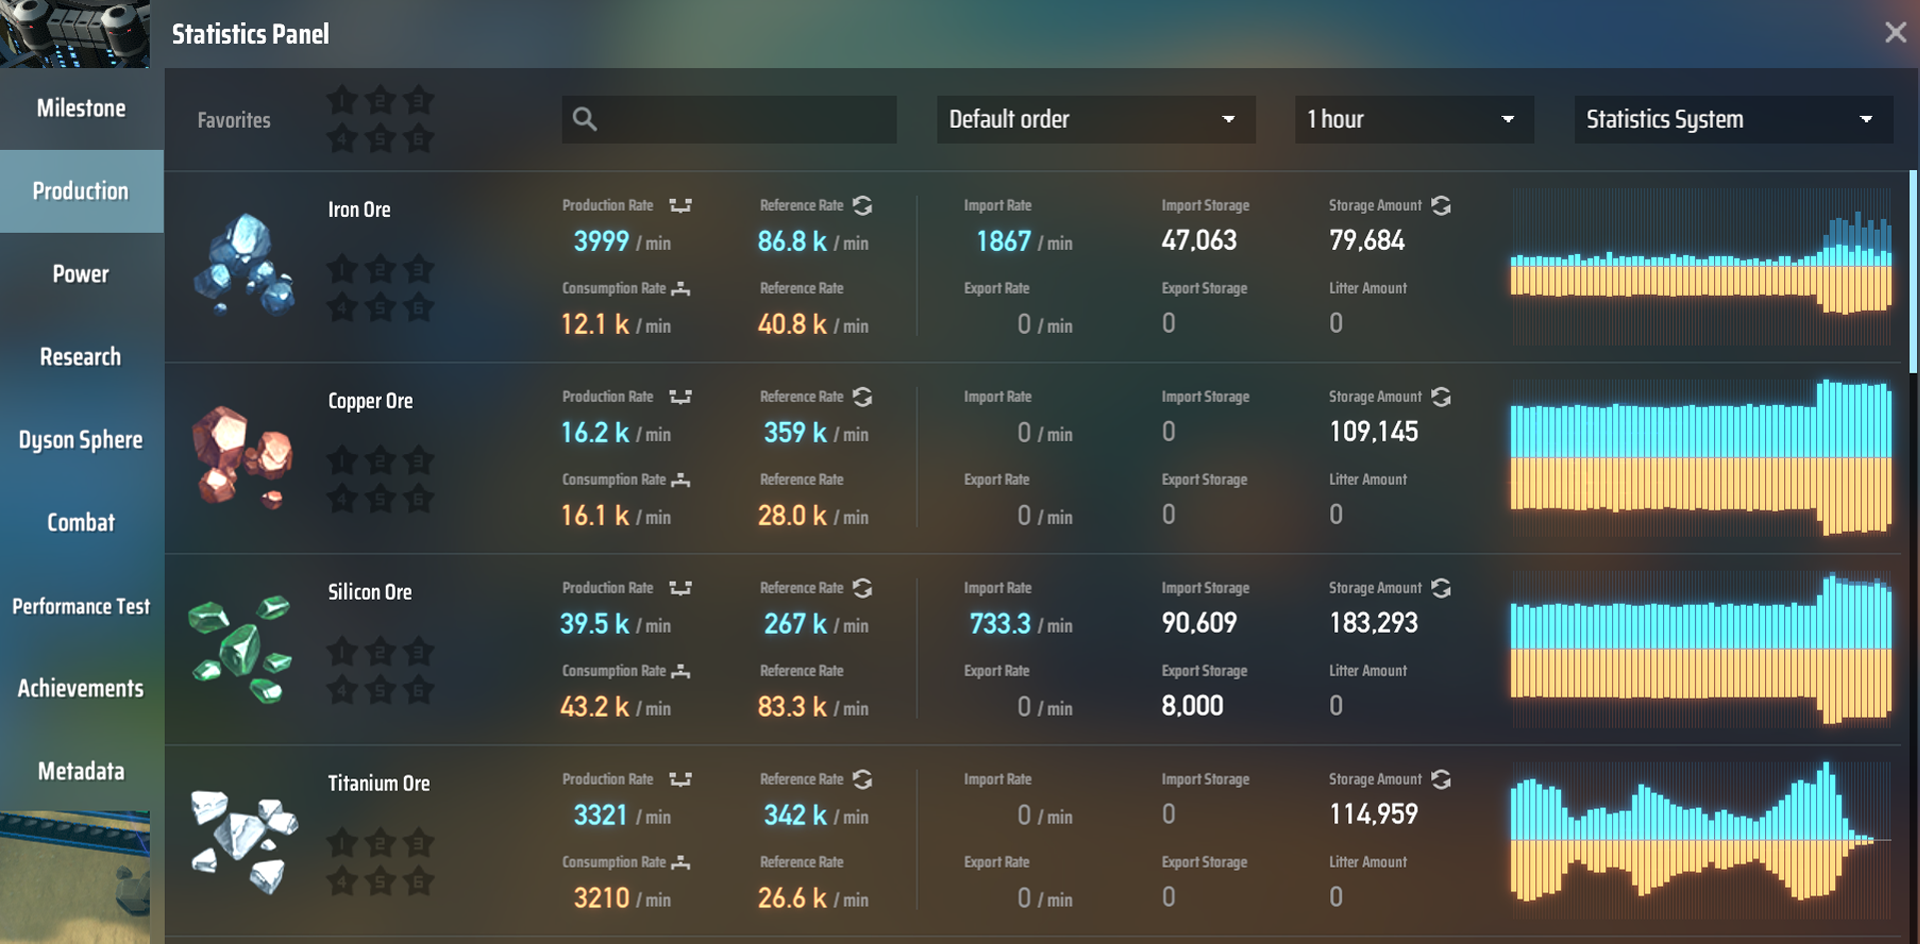Open the Achievements section
Image resolution: width=1920 pixels, height=944 pixels.
(x=81, y=689)
